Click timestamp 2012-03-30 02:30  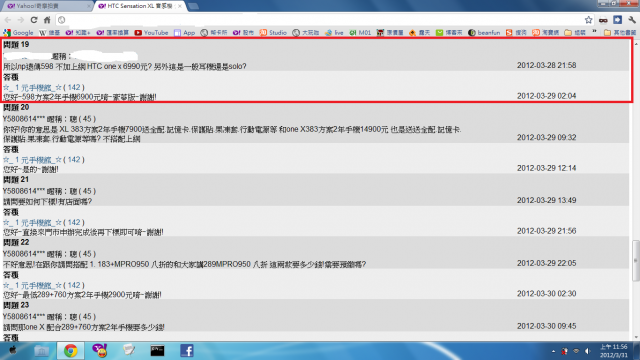pos(547,294)
